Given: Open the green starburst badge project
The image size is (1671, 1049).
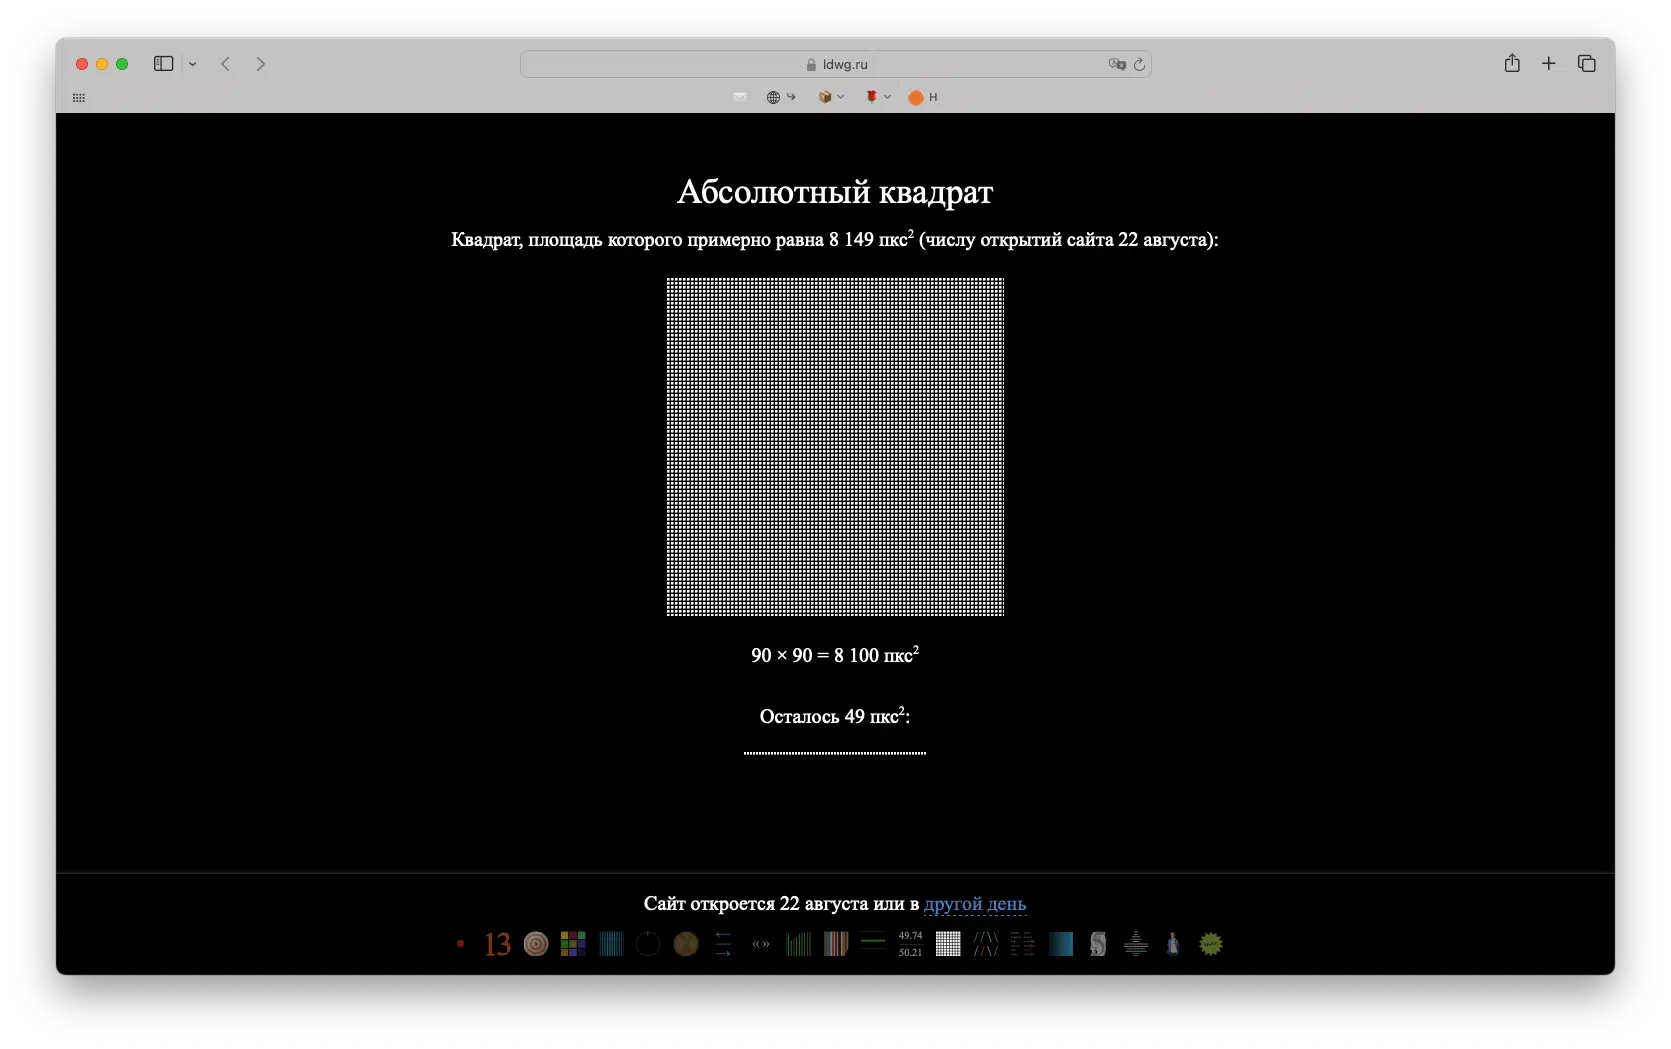Looking at the screenshot, I should 1211,944.
